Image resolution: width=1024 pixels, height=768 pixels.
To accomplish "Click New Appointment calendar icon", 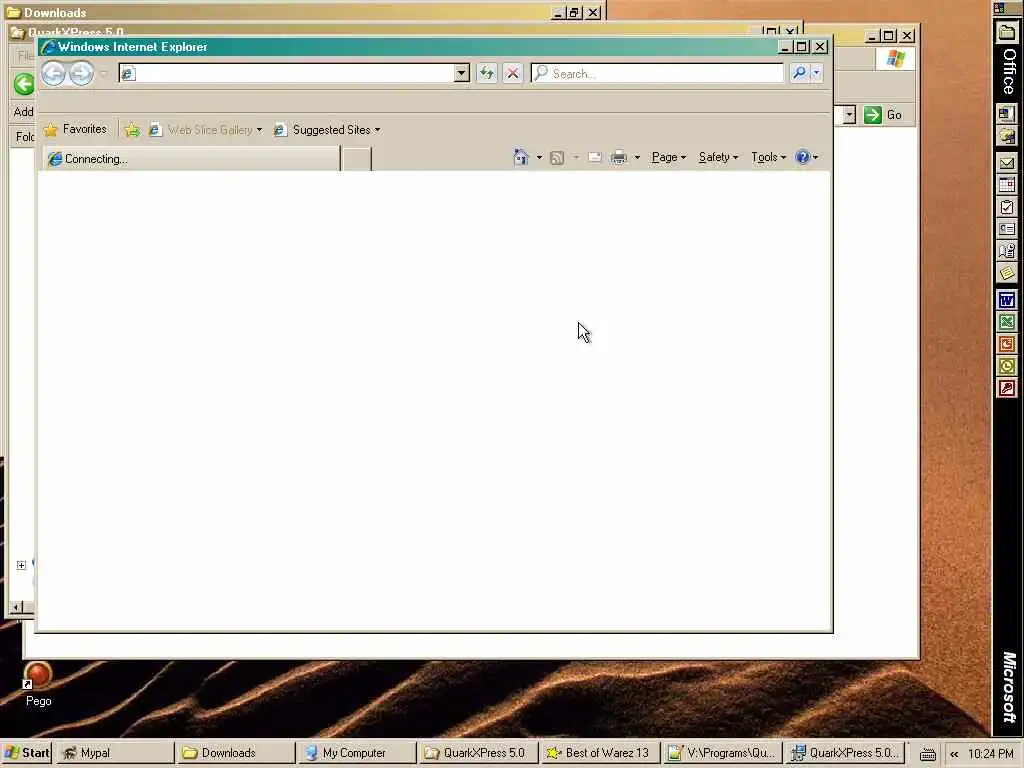I will pos(1006,185).
